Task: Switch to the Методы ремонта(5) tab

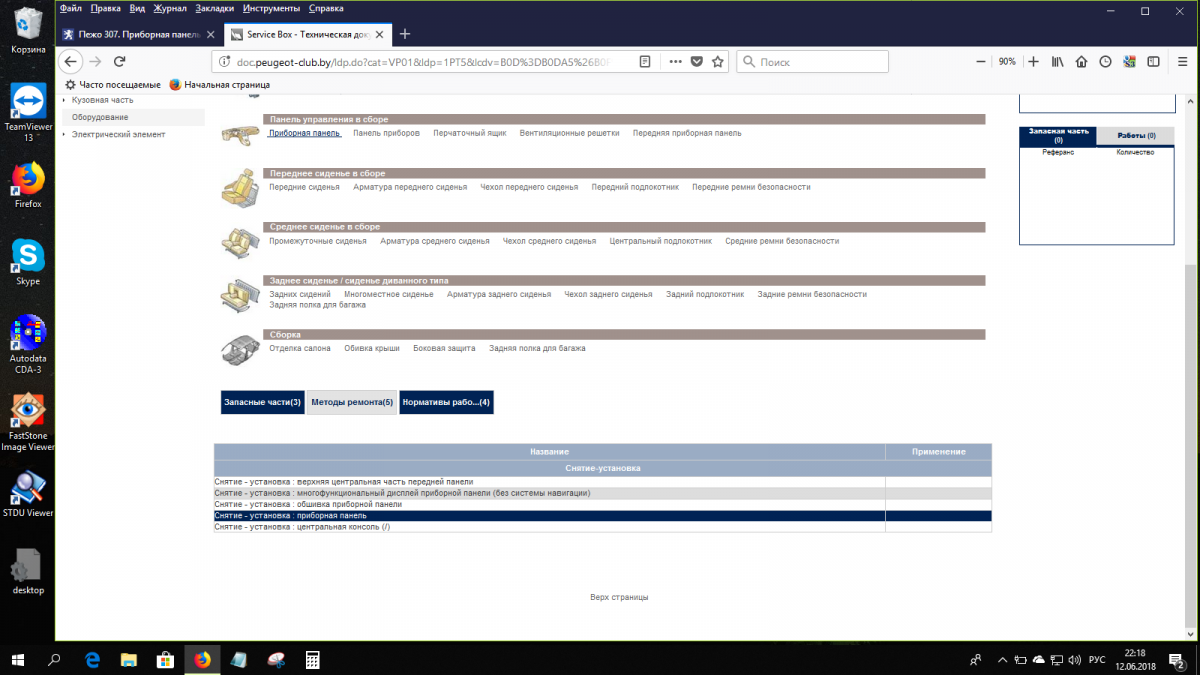Action: coord(352,402)
